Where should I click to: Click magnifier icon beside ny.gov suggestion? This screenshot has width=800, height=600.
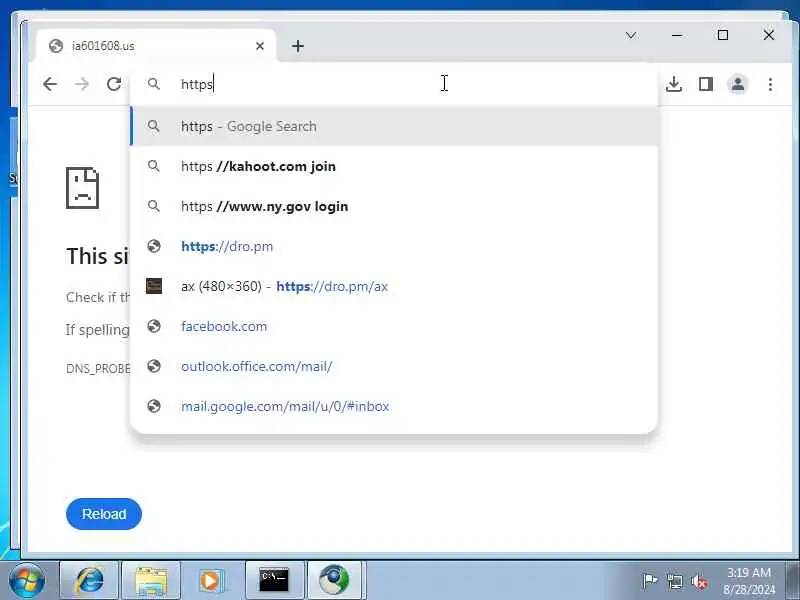click(x=154, y=206)
